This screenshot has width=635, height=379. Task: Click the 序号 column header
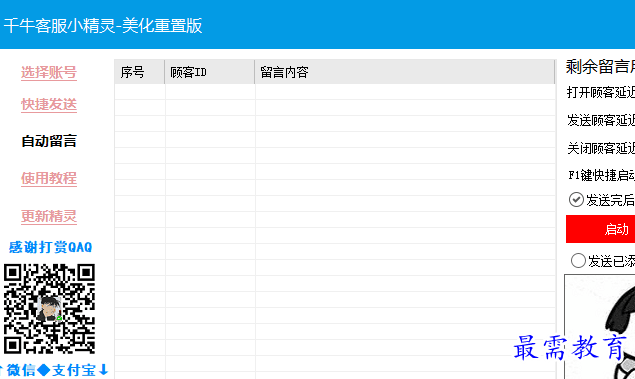(139, 72)
